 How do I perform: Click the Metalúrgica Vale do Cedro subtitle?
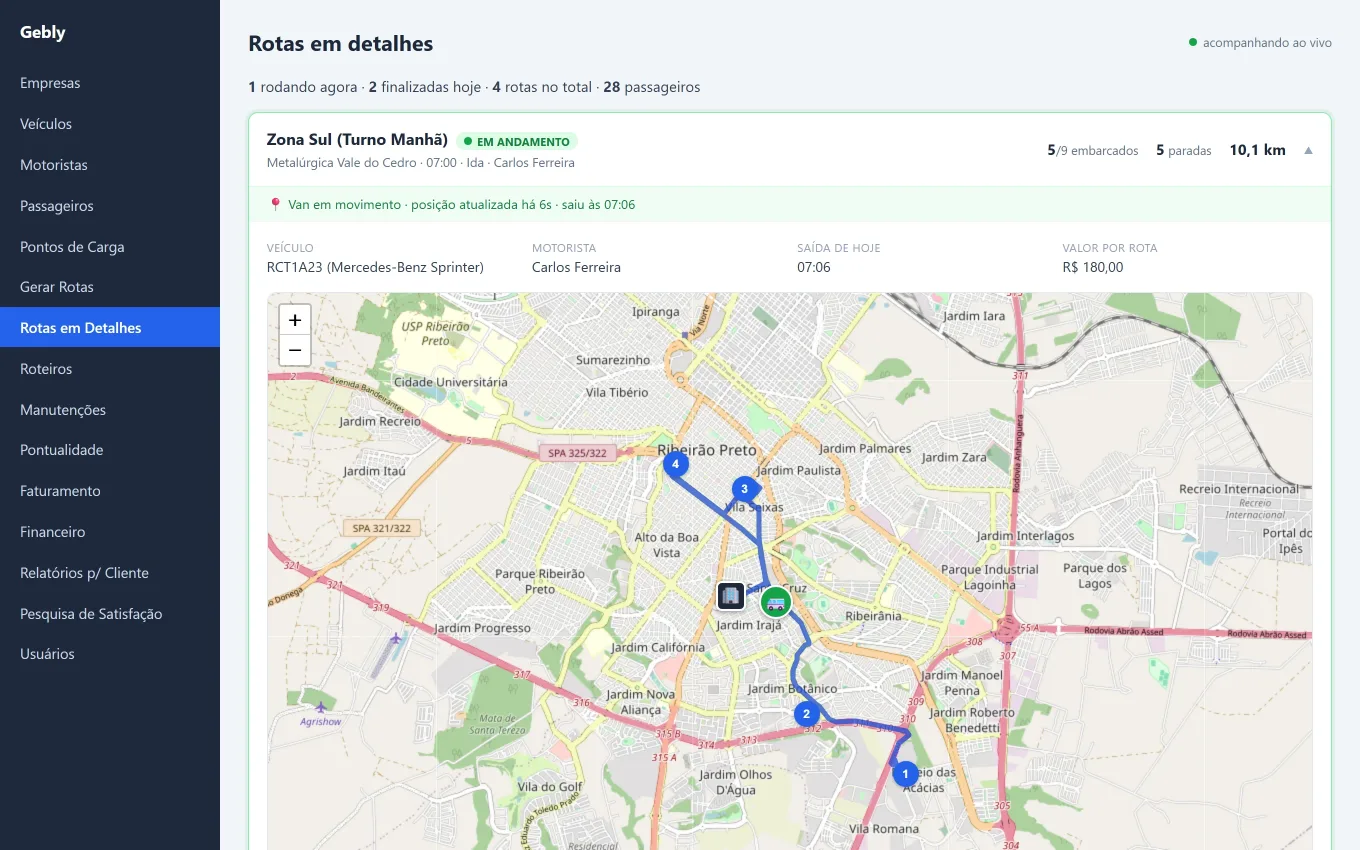(x=421, y=163)
